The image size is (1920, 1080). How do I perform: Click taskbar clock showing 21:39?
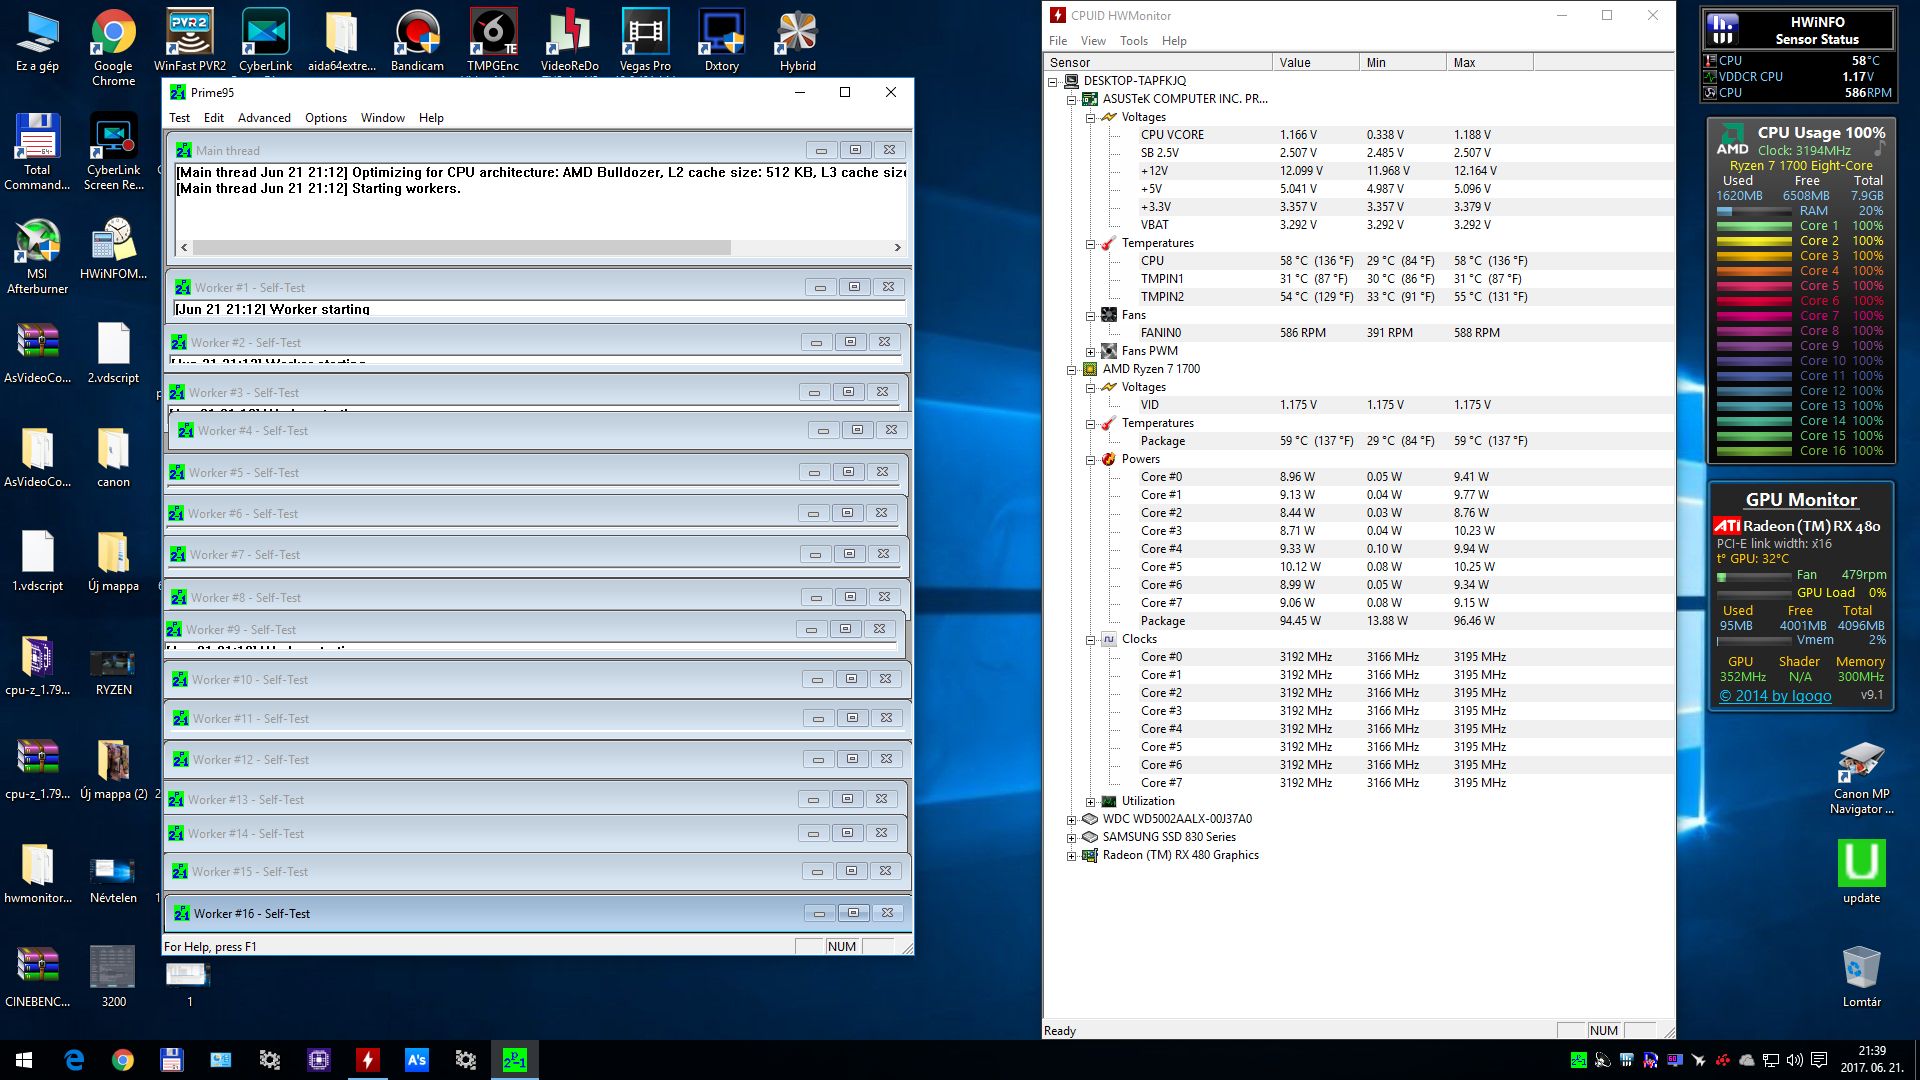pos(1871,1059)
